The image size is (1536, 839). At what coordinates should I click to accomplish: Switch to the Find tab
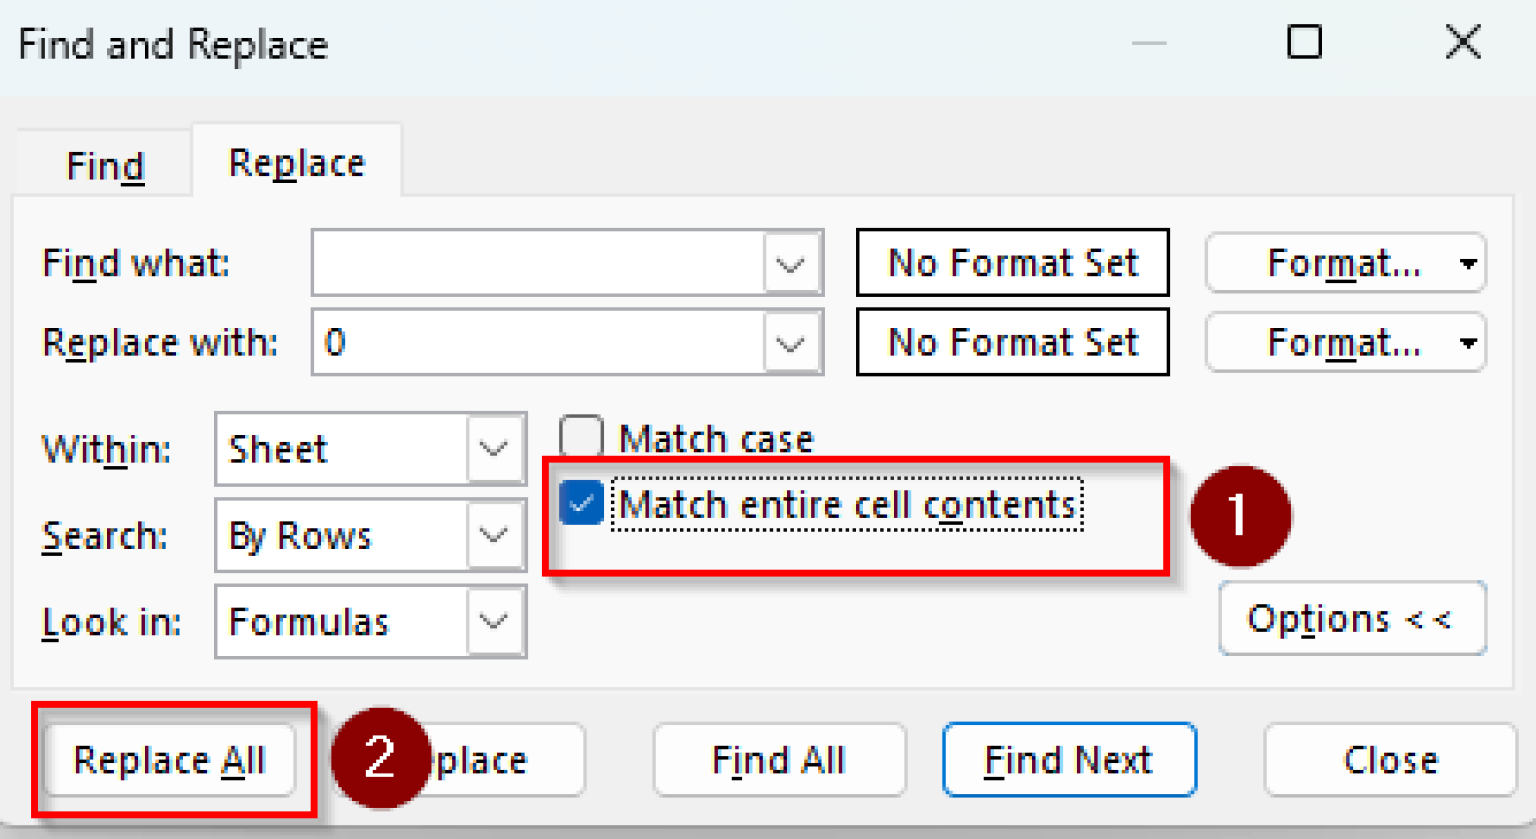pyautogui.click(x=105, y=165)
